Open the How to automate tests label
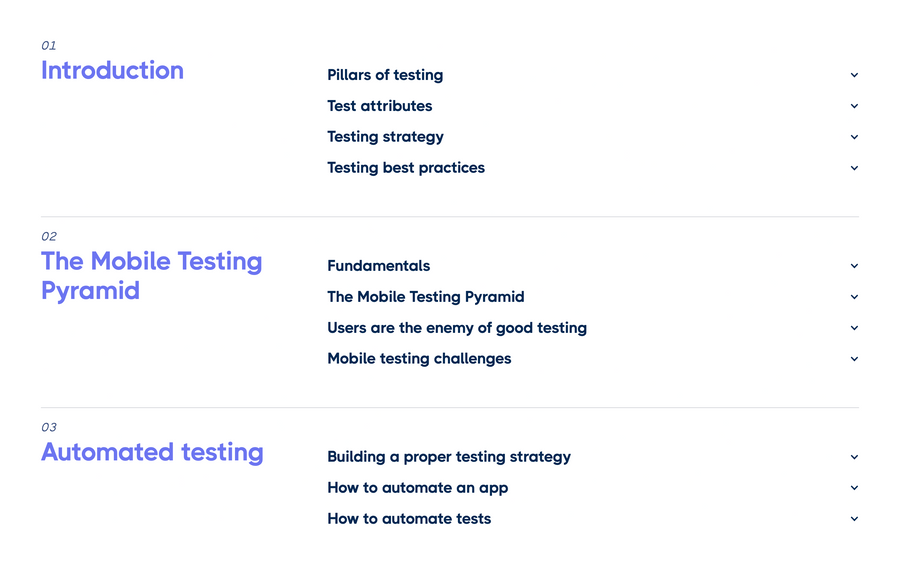The image size is (900, 565). pyautogui.click(x=409, y=519)
